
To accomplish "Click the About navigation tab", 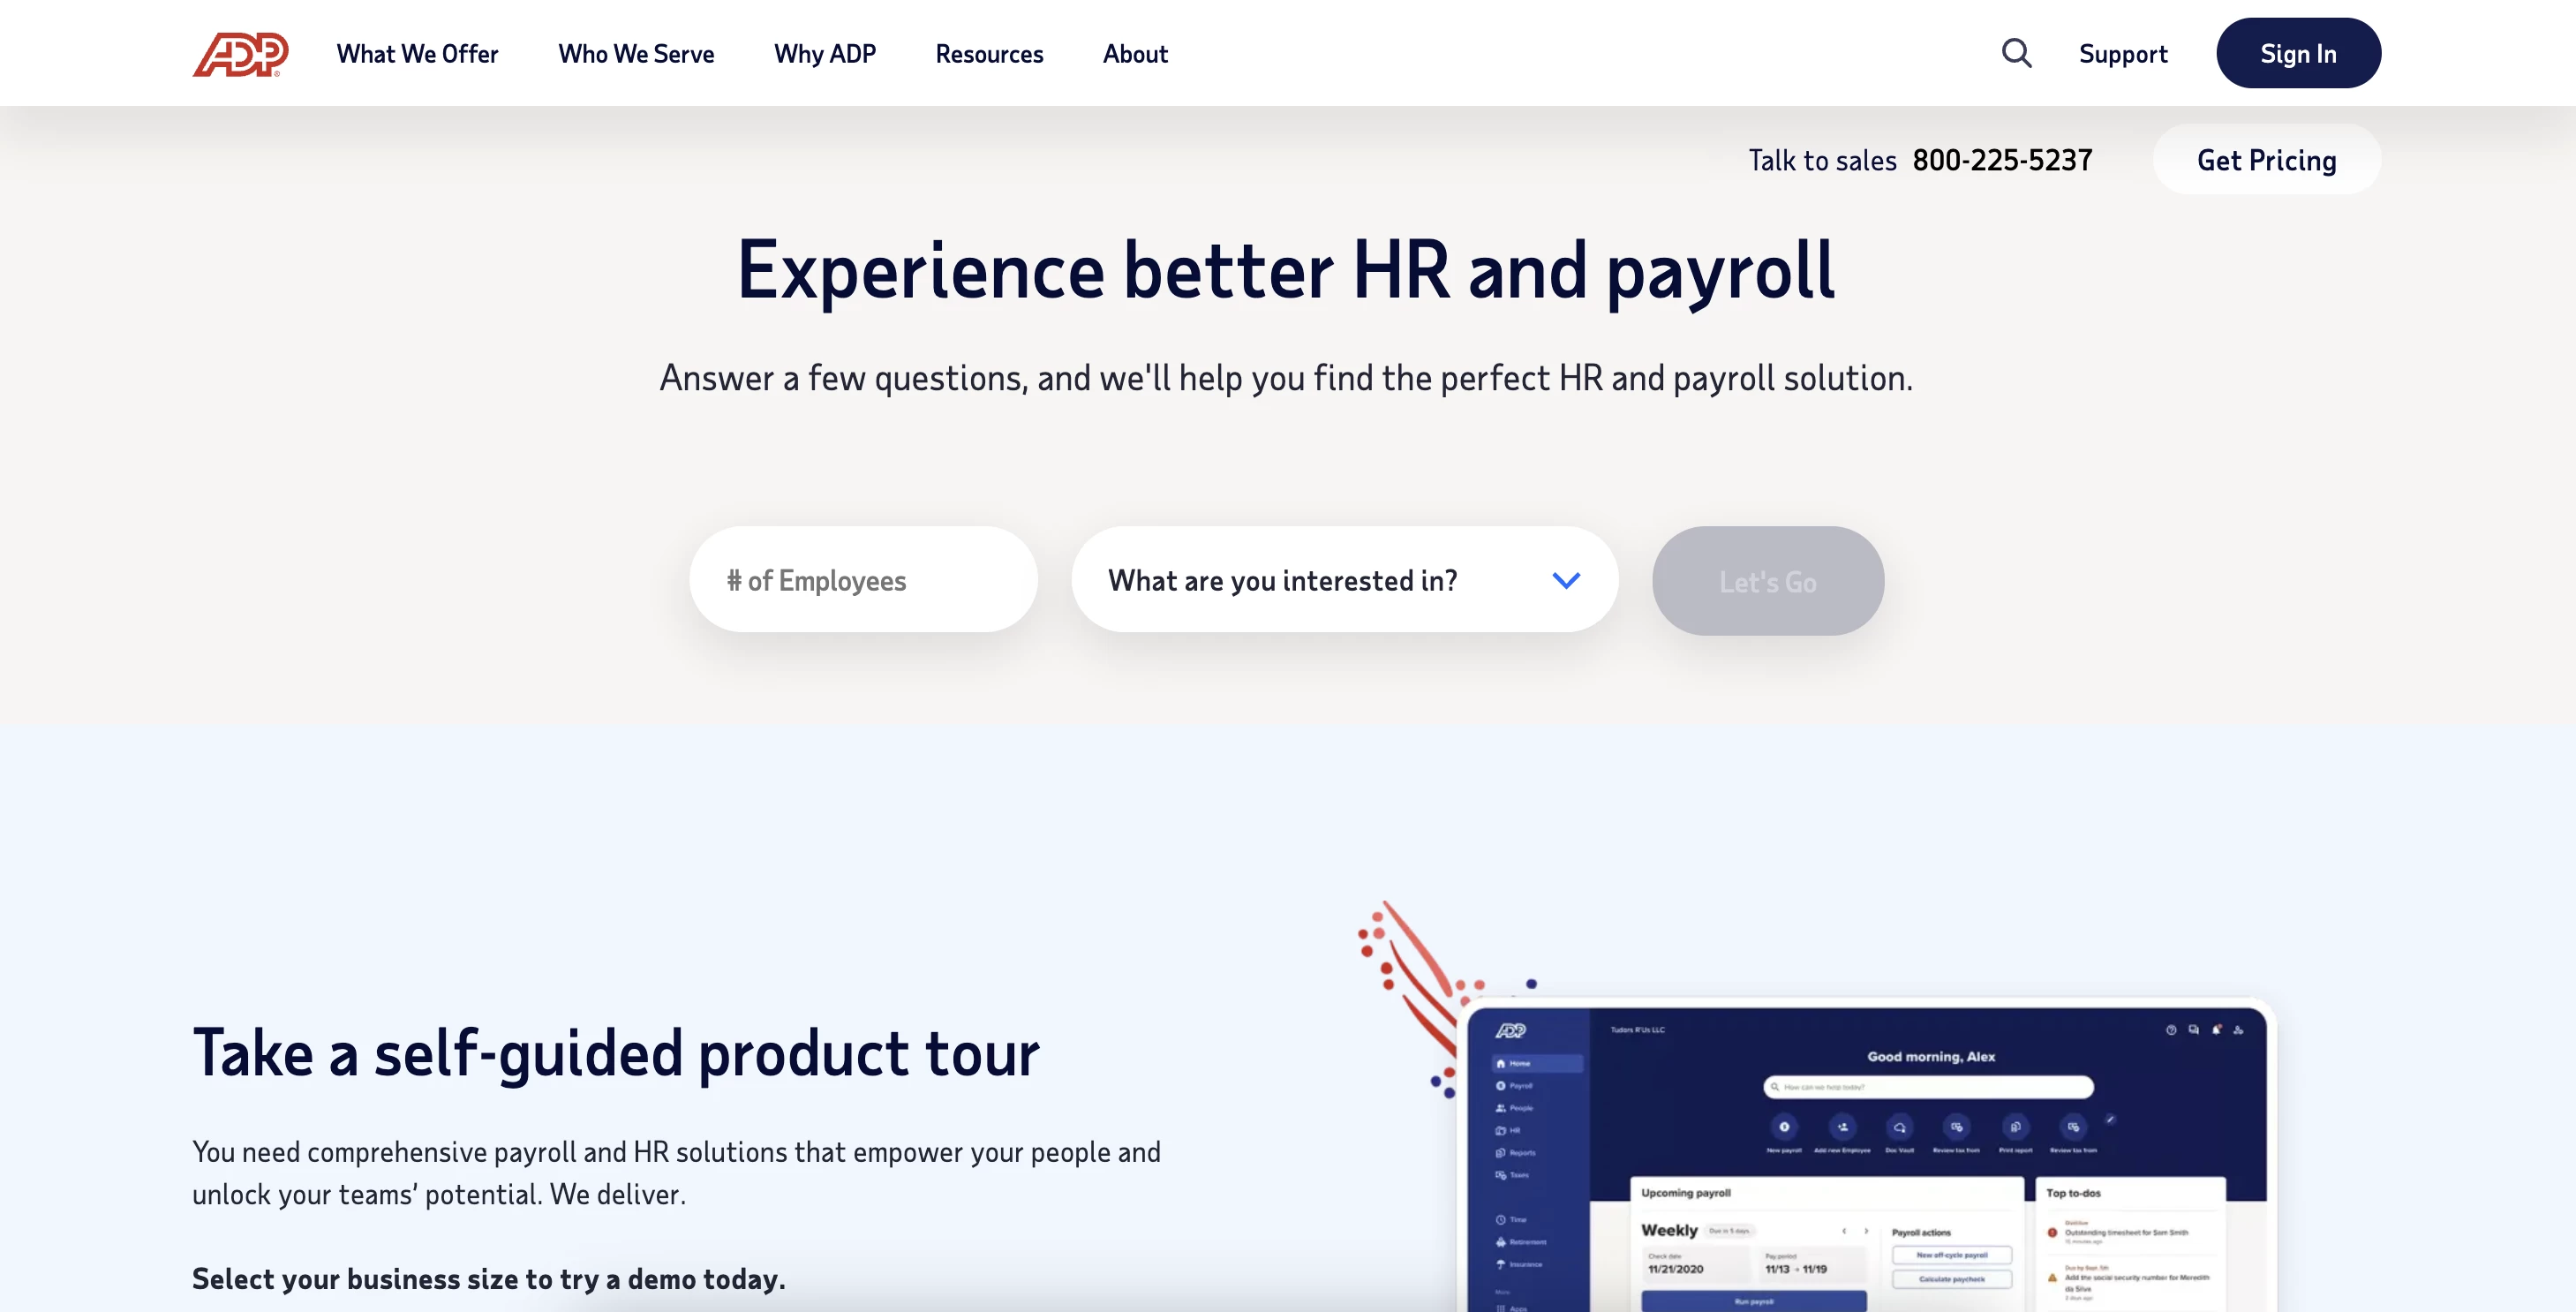I will [x=1136, y=52].
